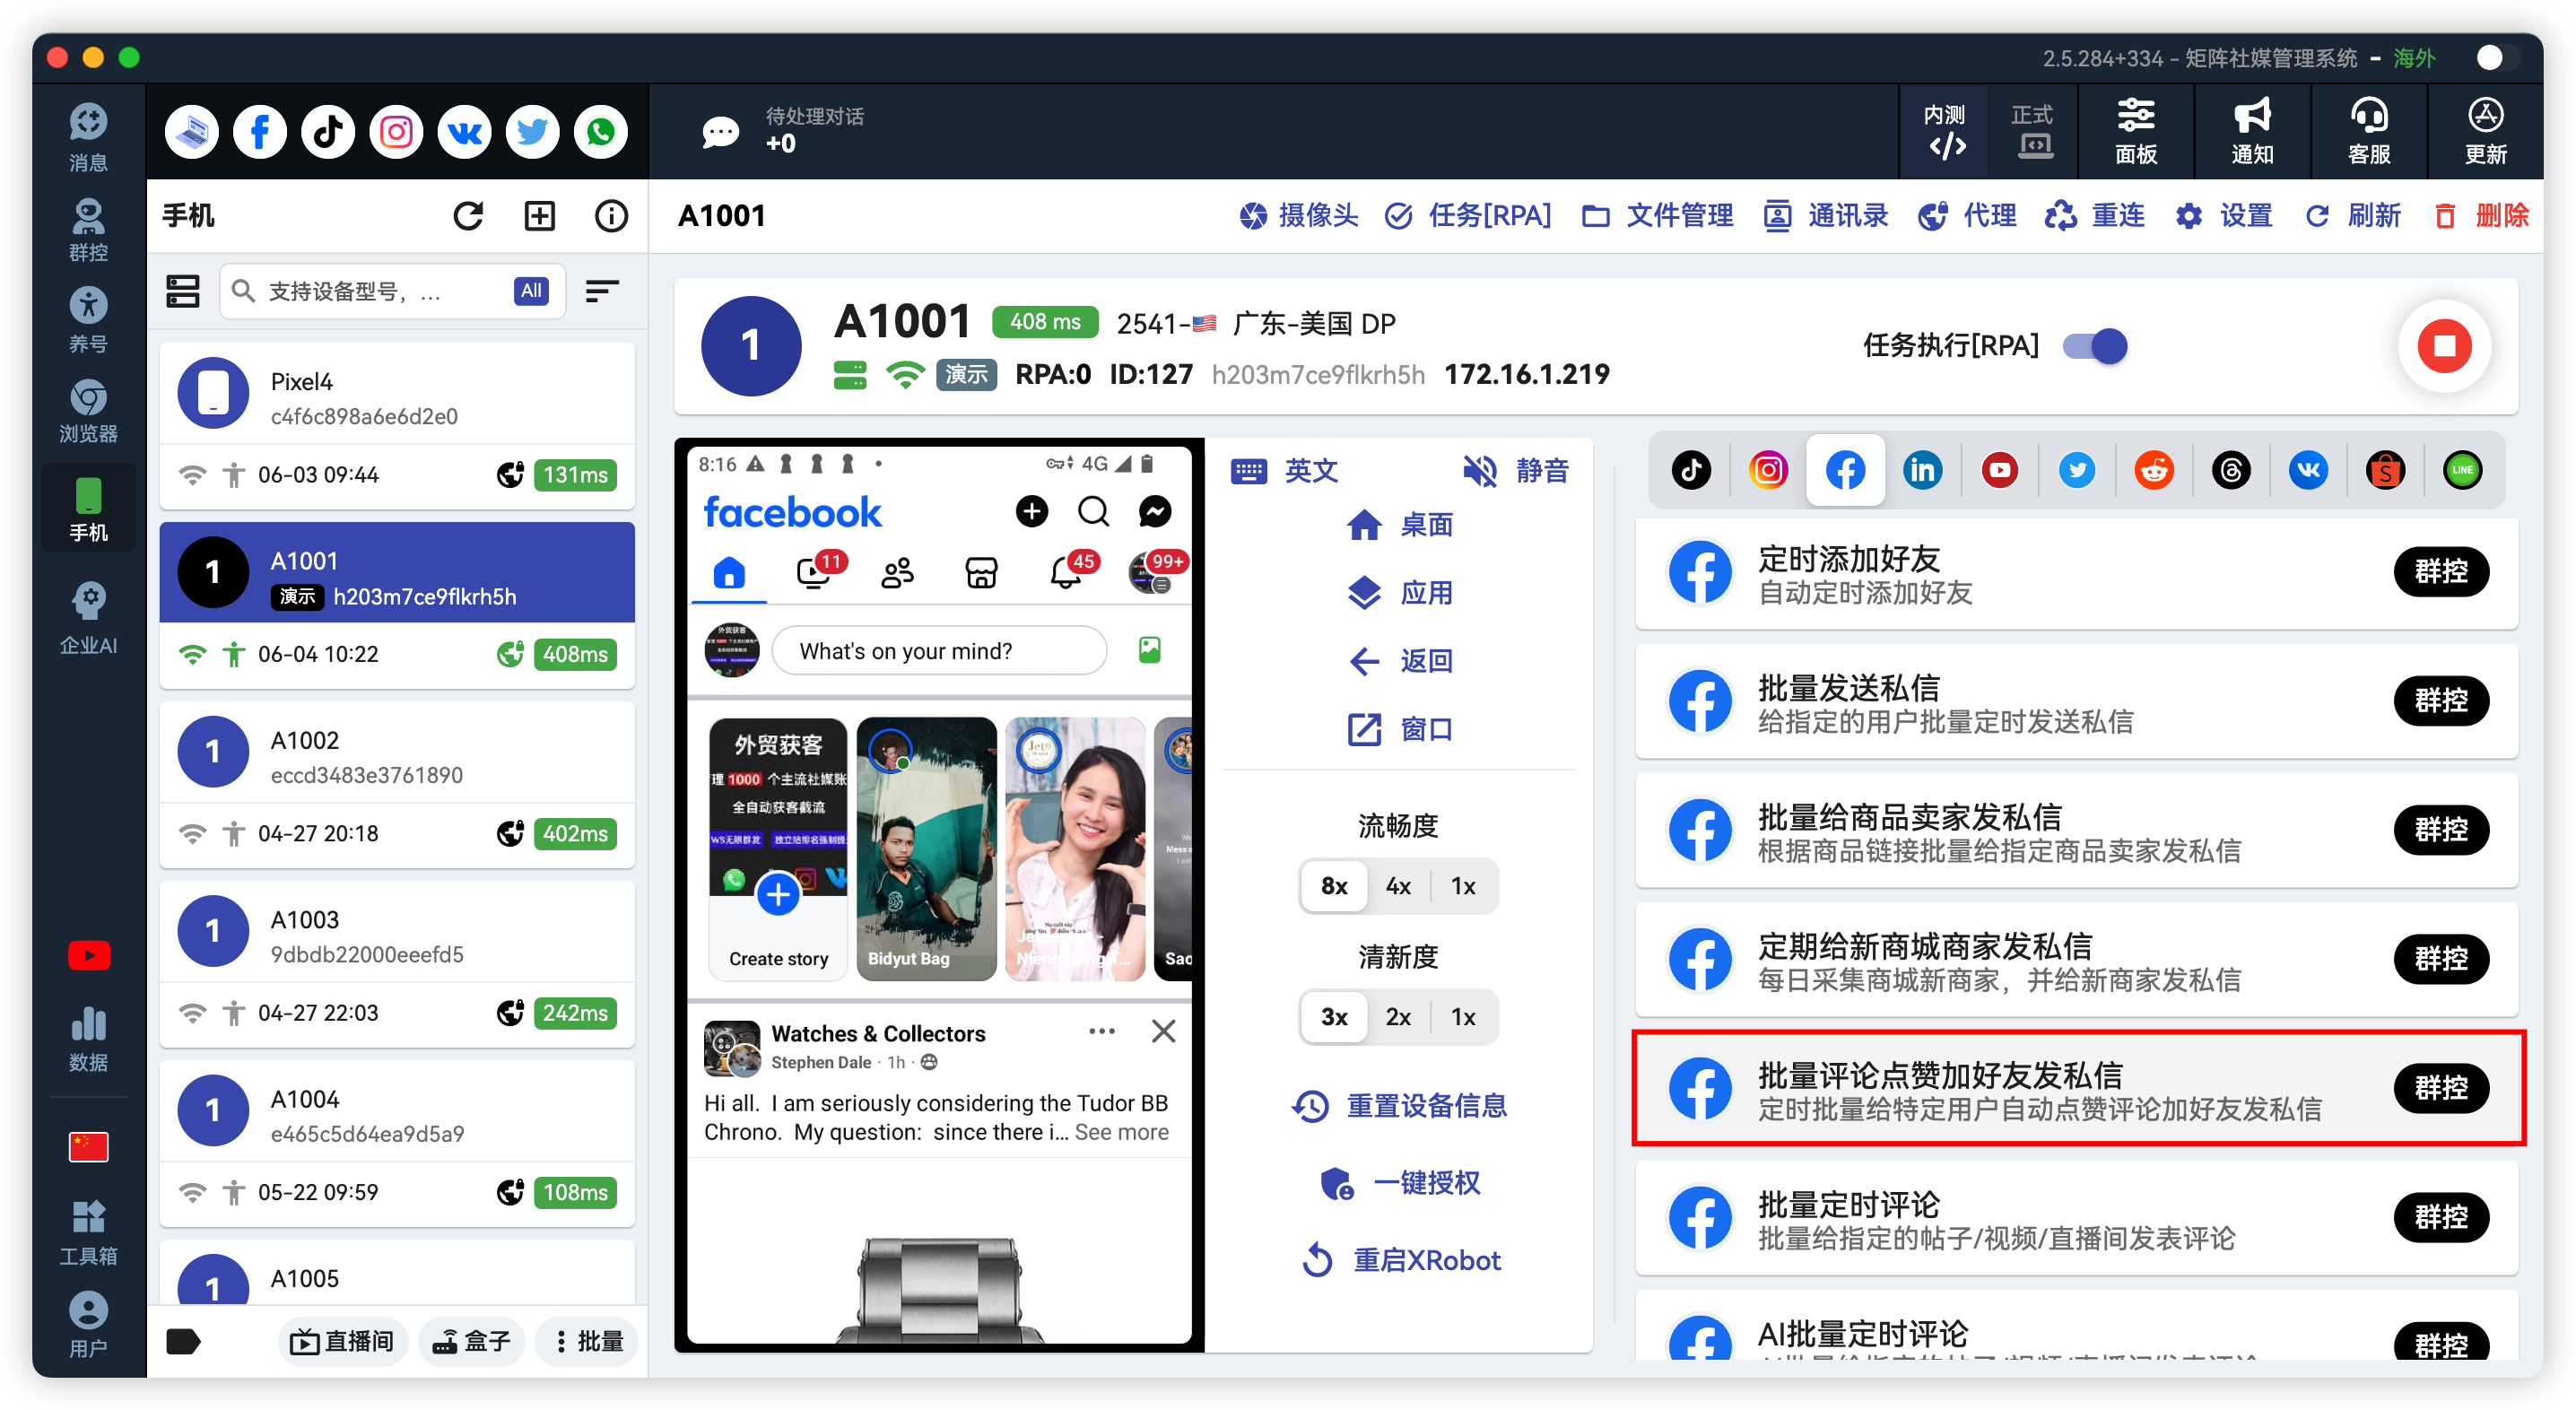Set 流畅度 to 1x

pyautogui.click(x=1463, y=886)
